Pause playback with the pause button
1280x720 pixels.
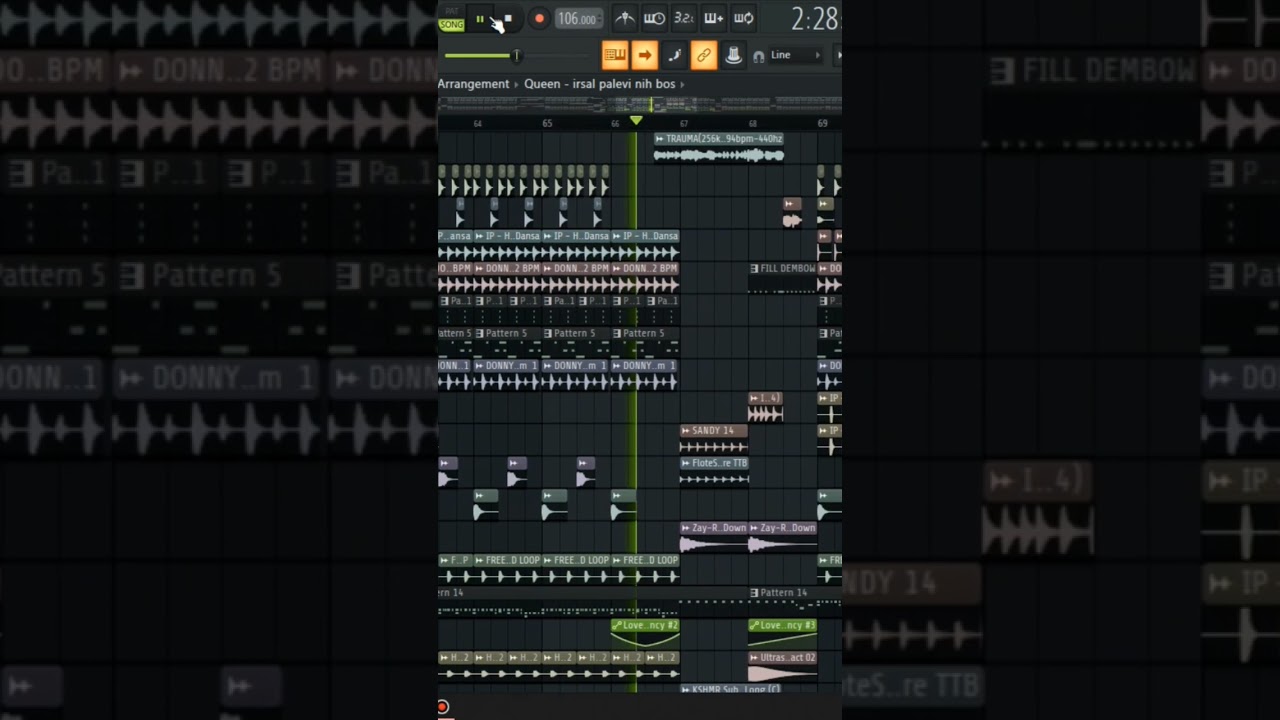pyautogui.click(x=480, y=19)
